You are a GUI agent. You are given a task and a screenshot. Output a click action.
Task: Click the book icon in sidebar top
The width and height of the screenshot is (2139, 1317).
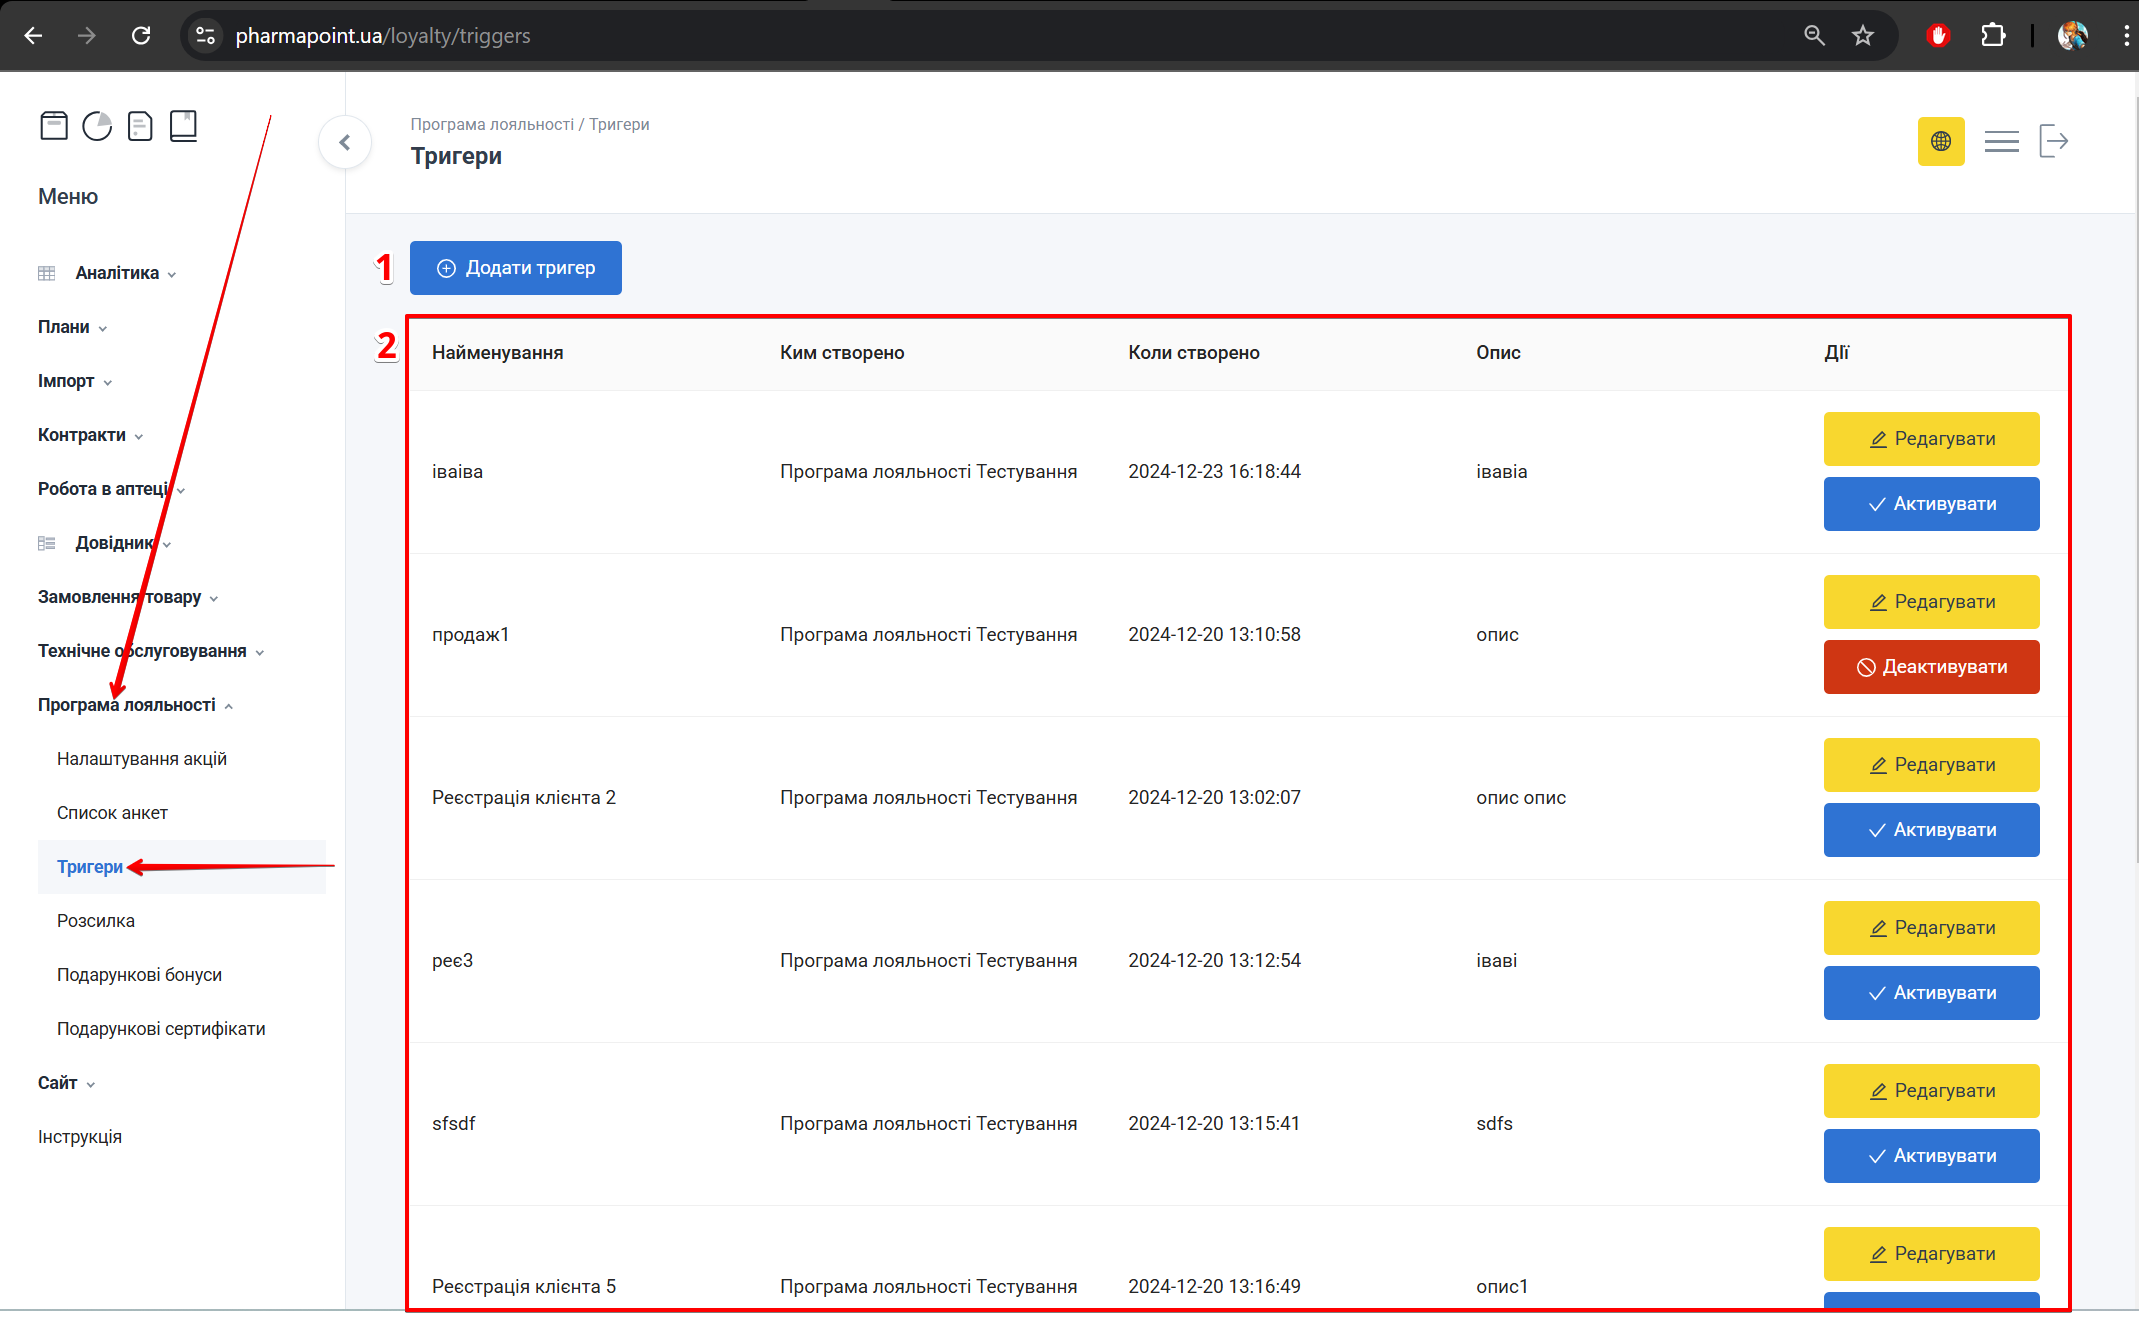(183, 126)
